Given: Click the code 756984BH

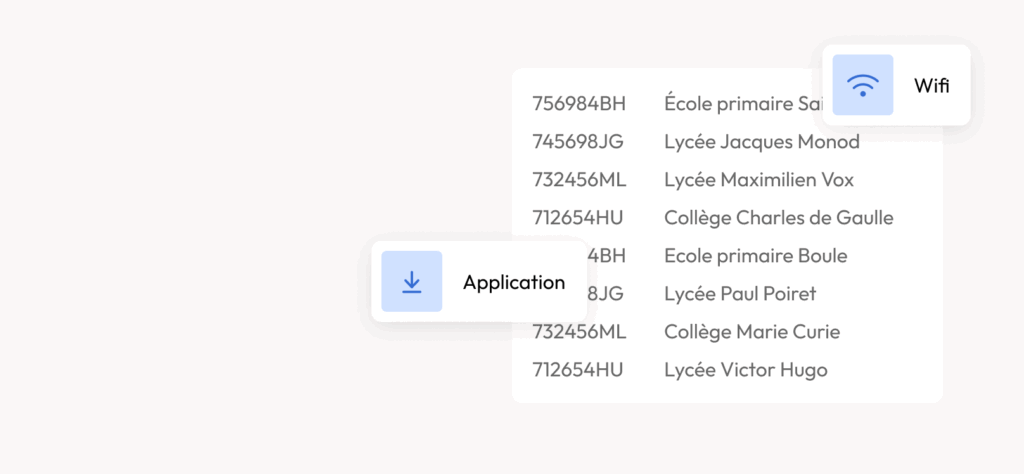Looking at the screenshot, I should 578,104.
